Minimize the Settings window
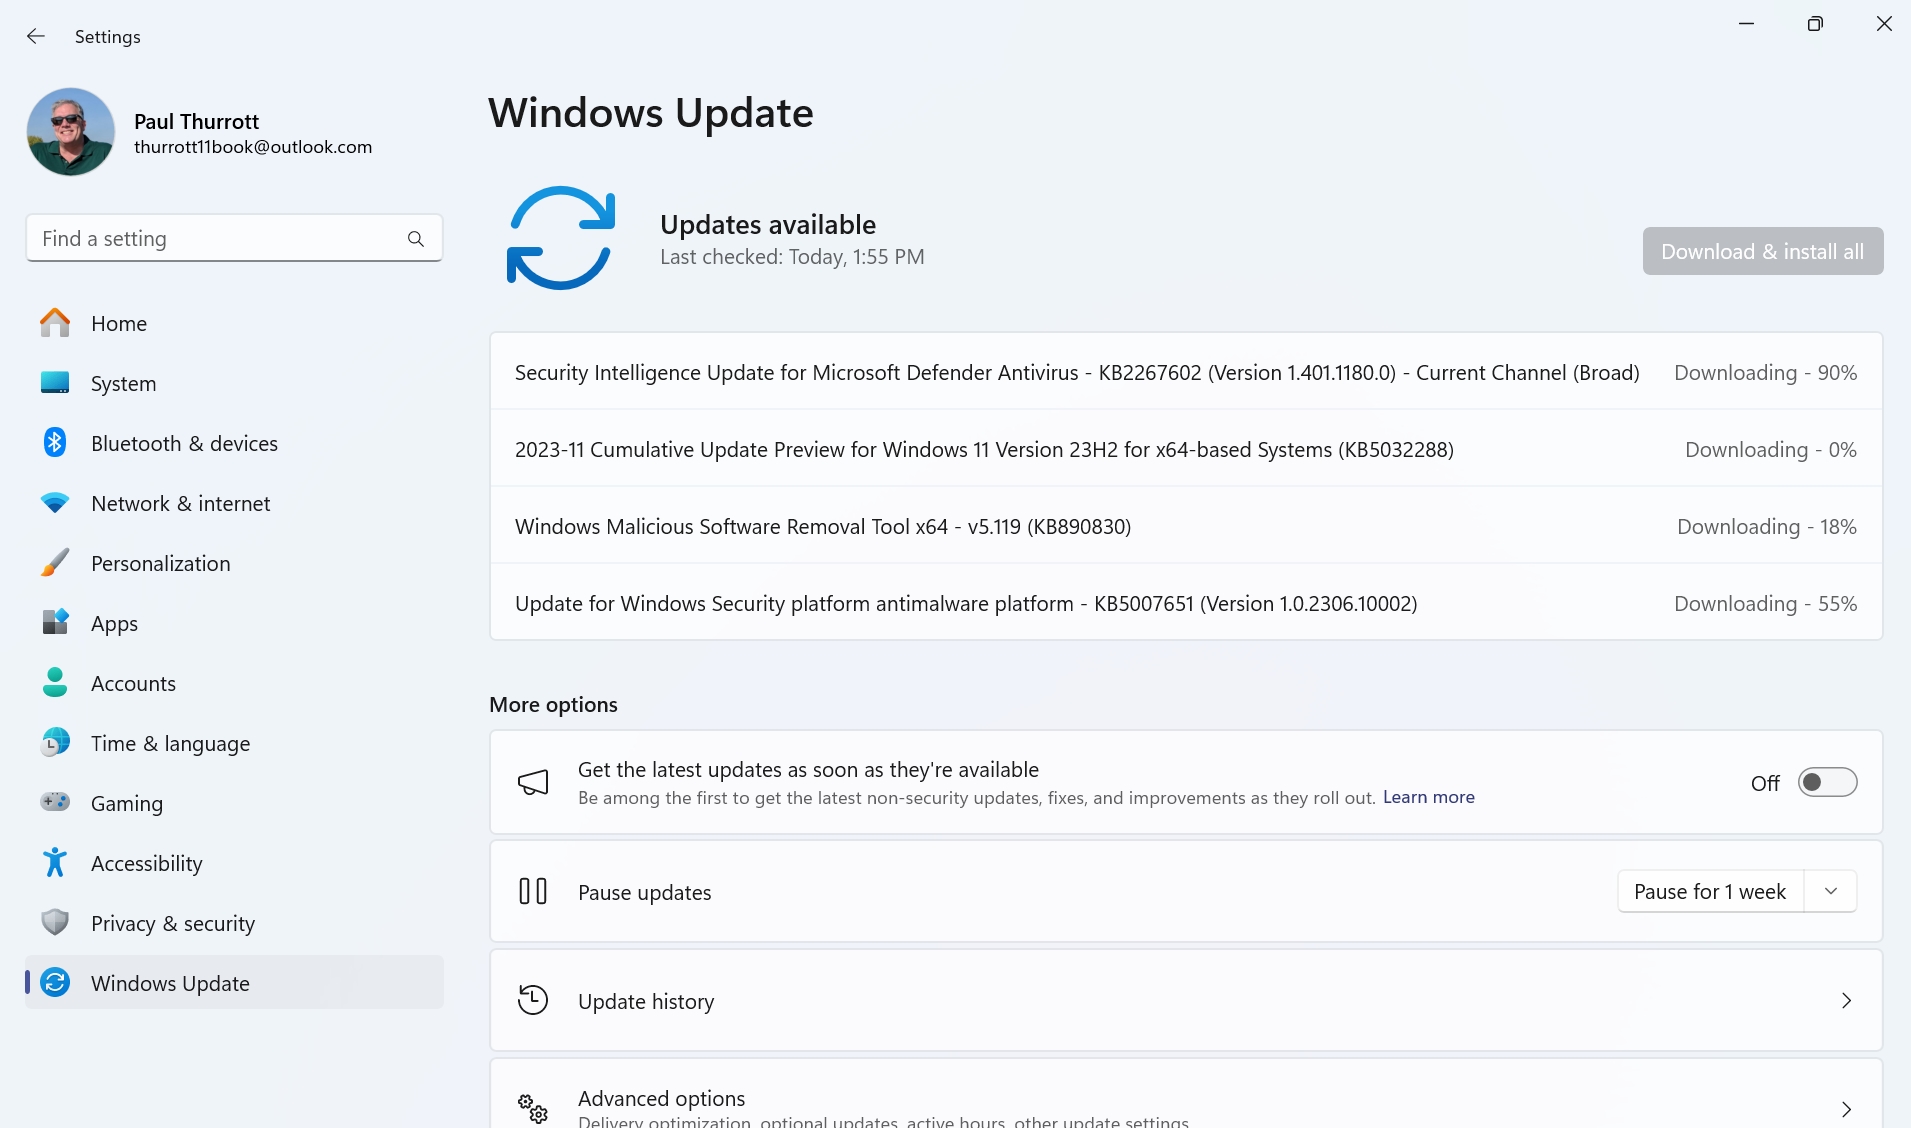 coord(1747,24)
